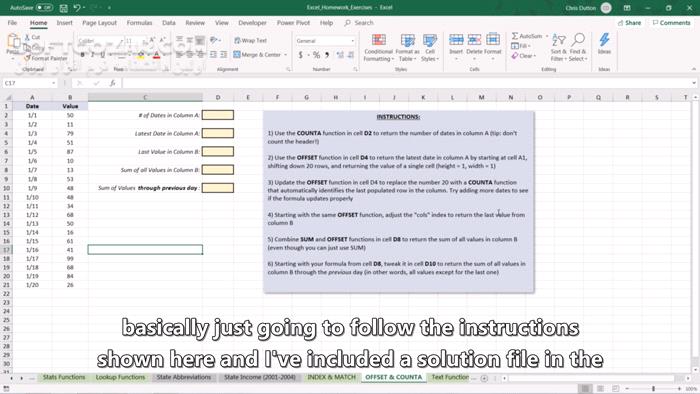Apply Comma Style format
Image resolution: width=700 pixels, height=394 pixels.
[327, 55]
